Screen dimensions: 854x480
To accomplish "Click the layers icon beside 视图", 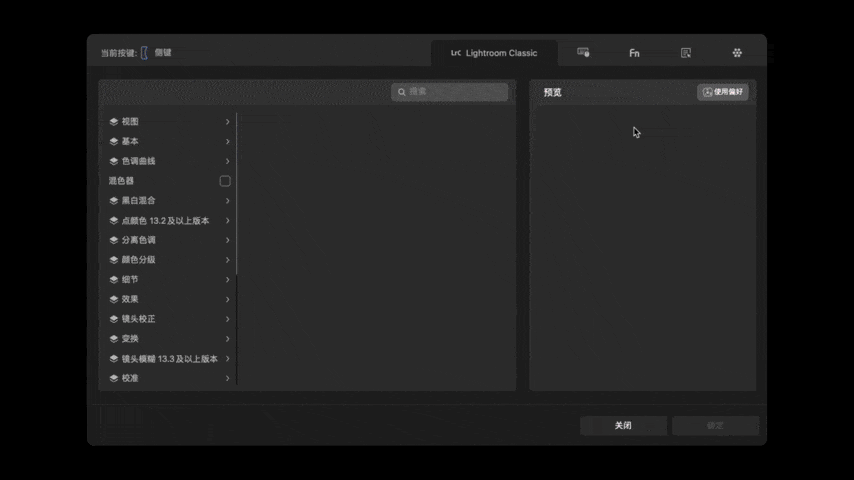I will [114, 121].
